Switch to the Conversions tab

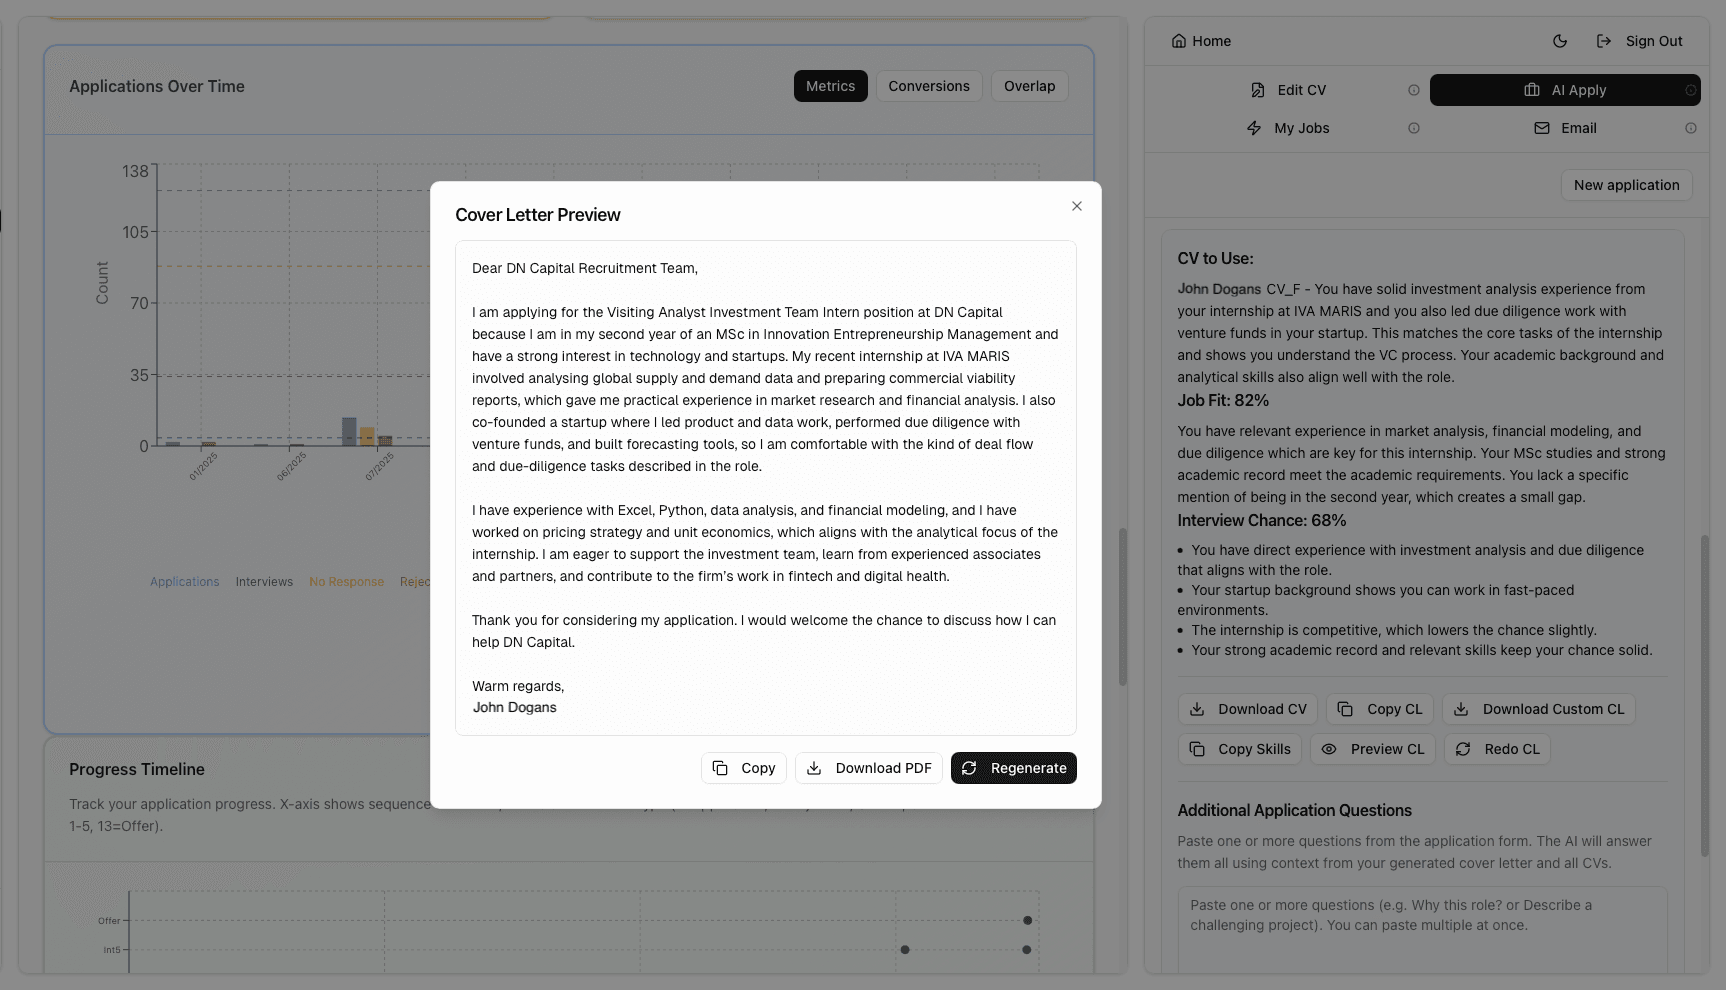click(928, 86)
